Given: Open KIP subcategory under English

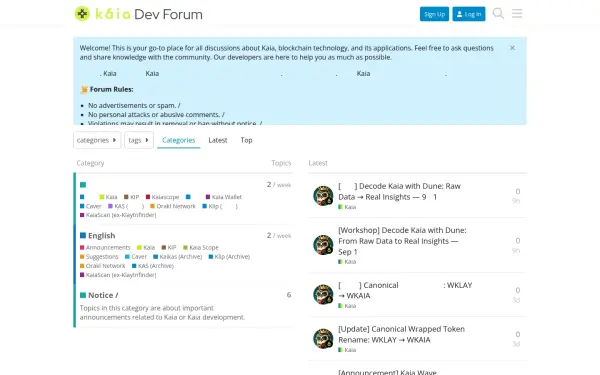Looking at the screenshot, I should 169,248.
